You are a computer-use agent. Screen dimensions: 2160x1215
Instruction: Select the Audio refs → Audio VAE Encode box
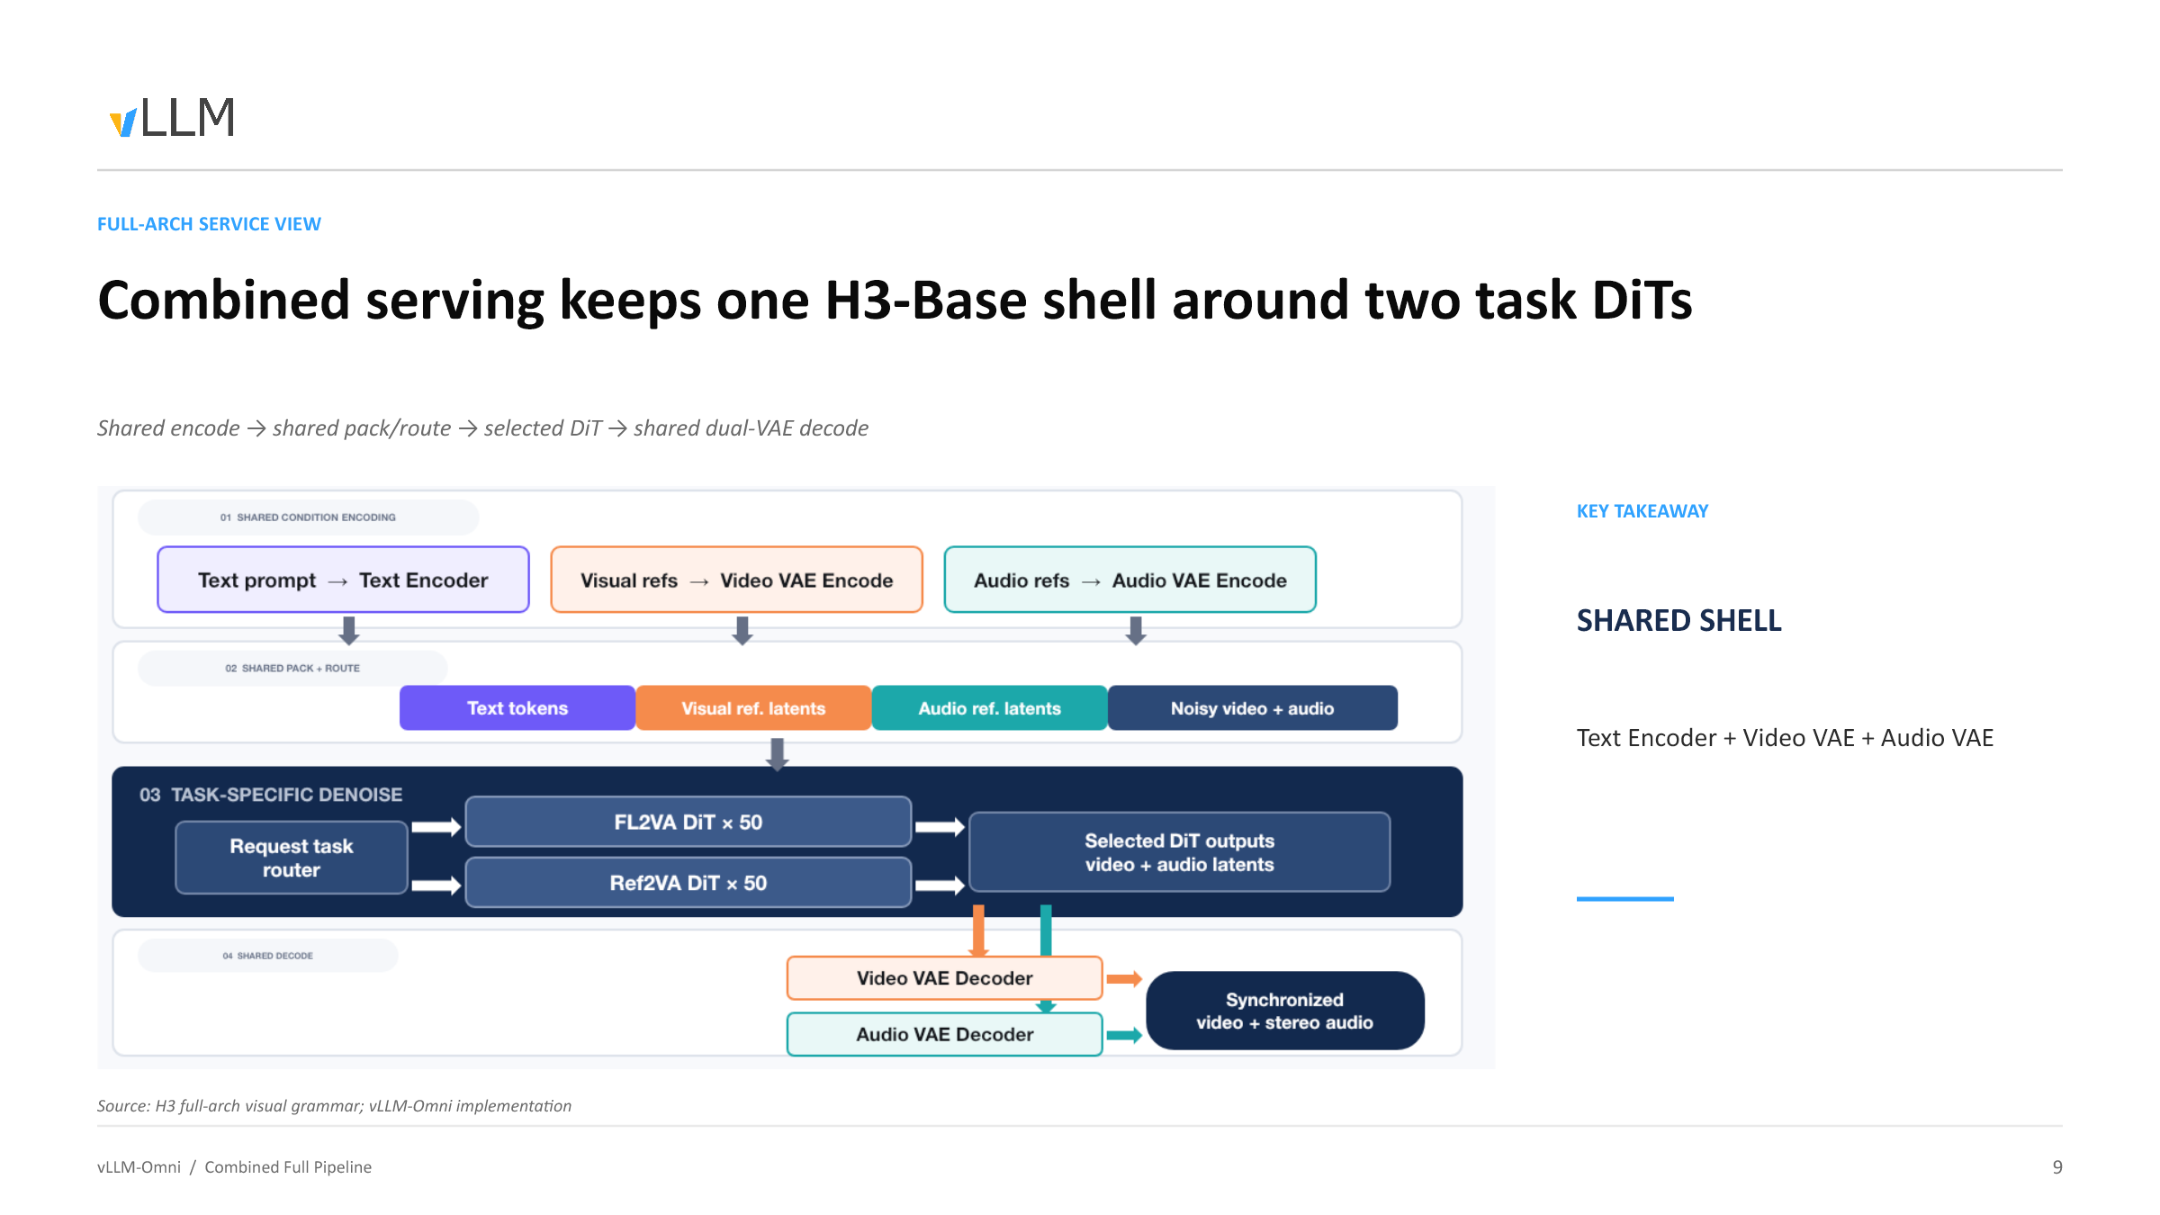point(1130,580)
